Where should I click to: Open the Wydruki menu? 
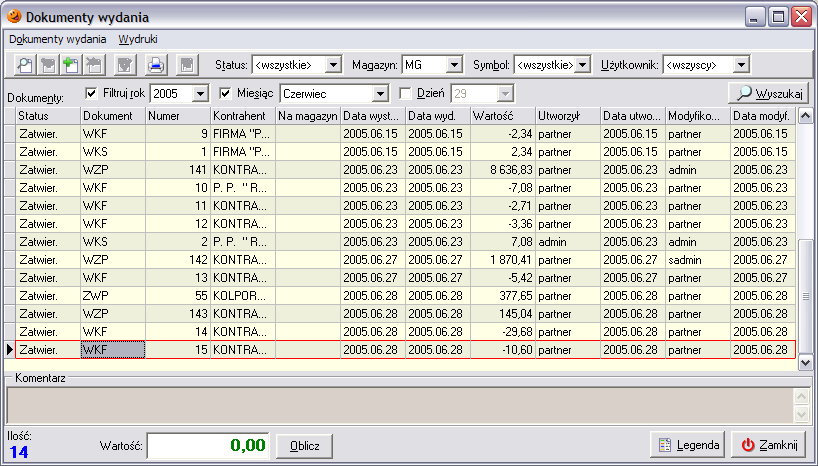tap(138, 39)
